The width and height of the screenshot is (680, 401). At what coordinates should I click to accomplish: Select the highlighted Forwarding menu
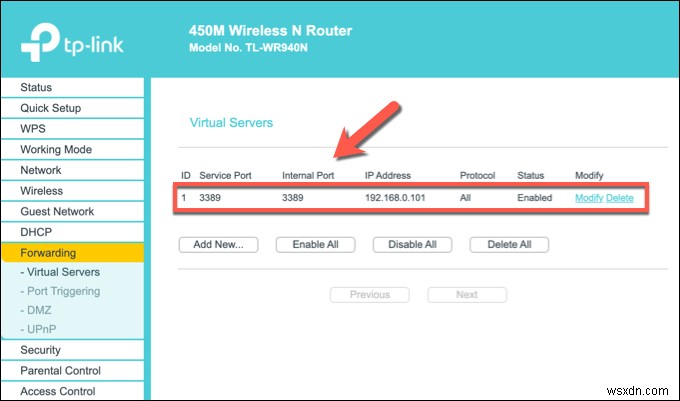point(72,253)
